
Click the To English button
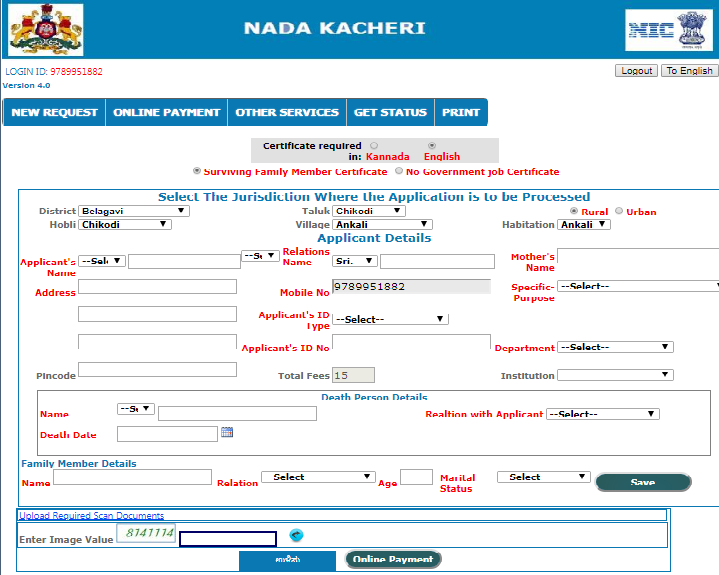click(x=690, y=71)
